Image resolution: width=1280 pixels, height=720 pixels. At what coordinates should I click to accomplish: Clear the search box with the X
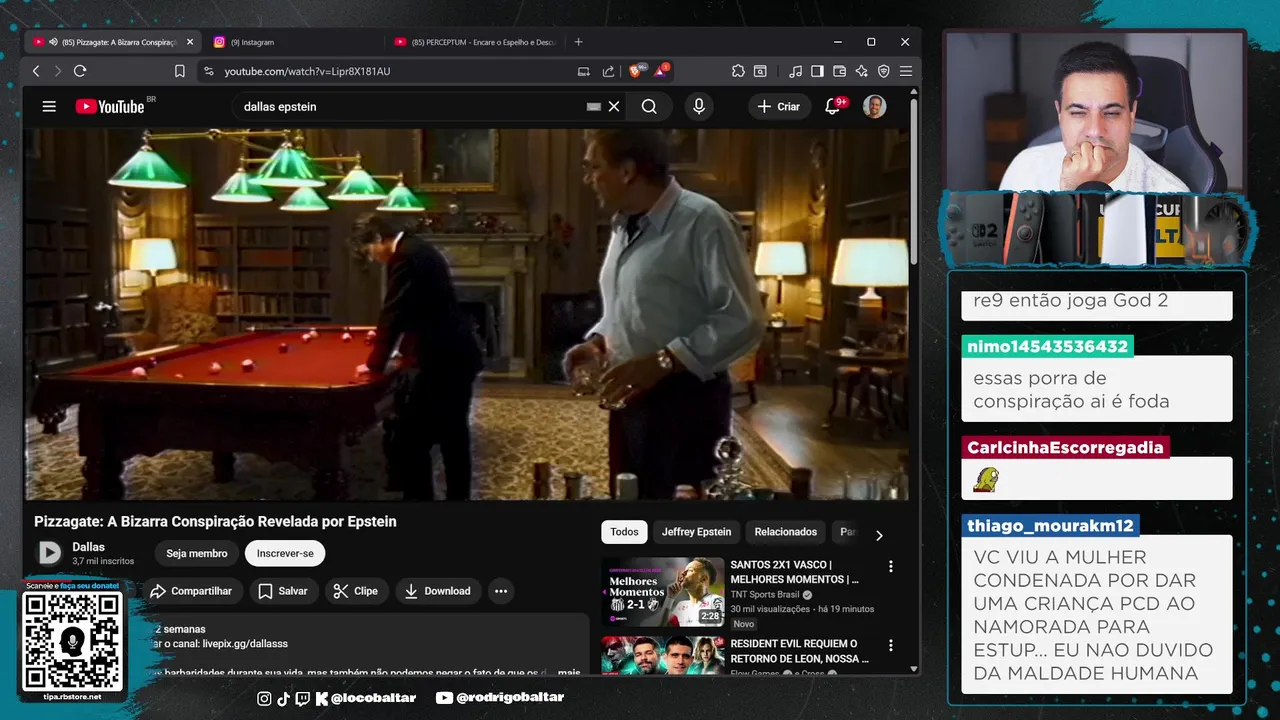click(x=614, y=106)
